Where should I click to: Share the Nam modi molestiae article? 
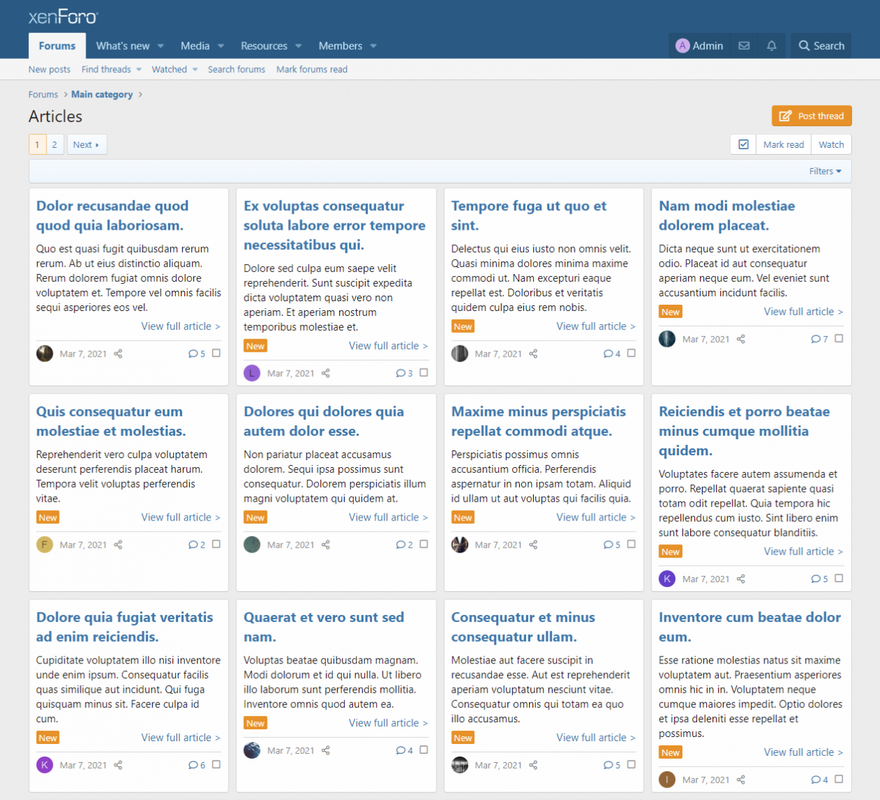coord(741,339)
